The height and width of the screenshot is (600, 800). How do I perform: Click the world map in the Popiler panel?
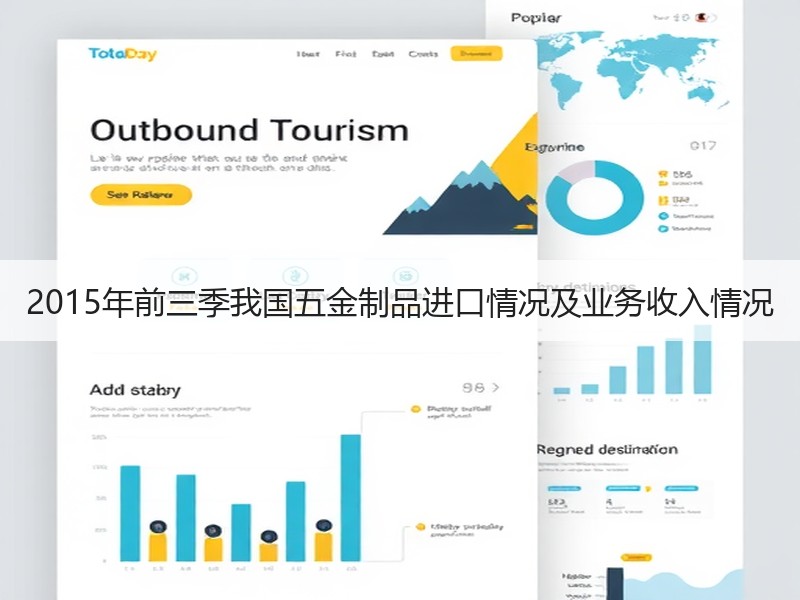click(x=632, y=69)
